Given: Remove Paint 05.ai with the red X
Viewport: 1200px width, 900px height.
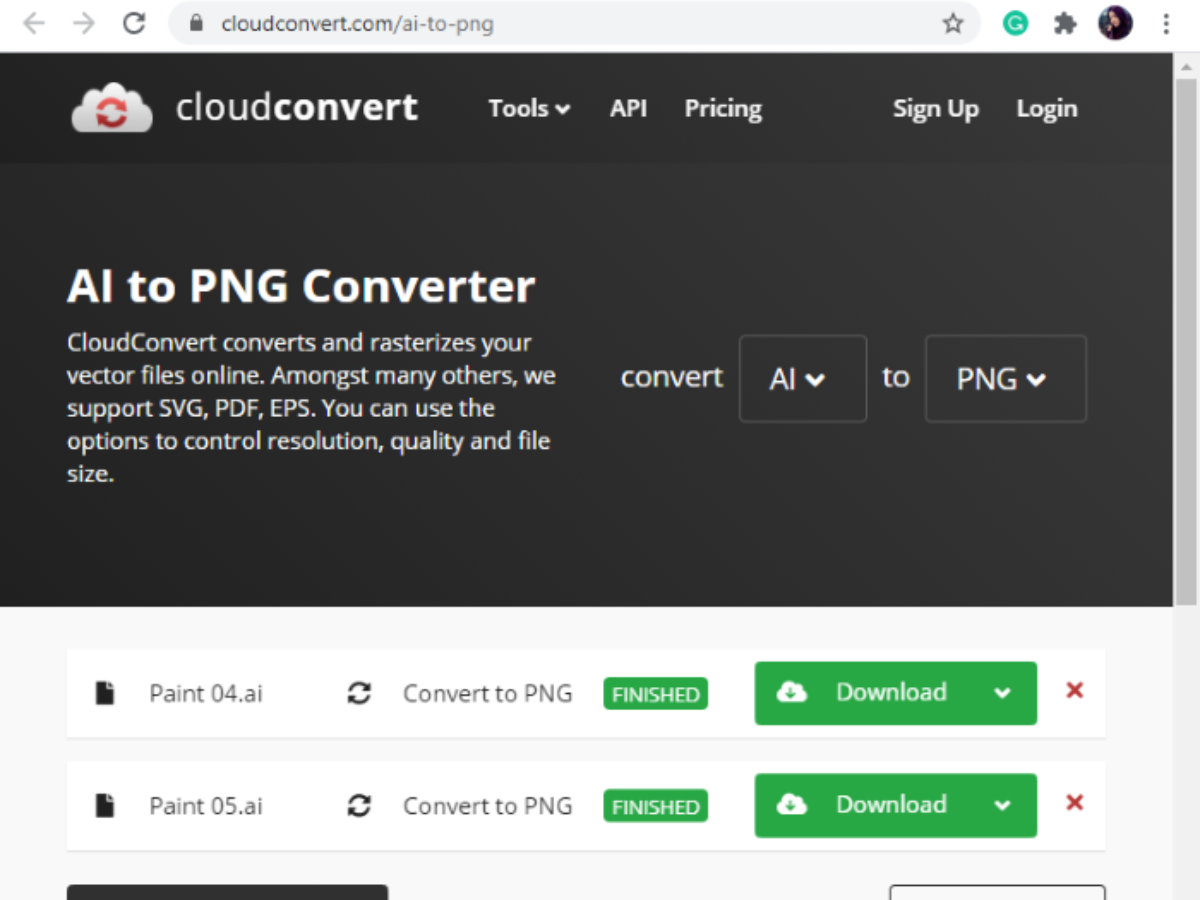Looking at the screenshot, I should click(1075, 802).
